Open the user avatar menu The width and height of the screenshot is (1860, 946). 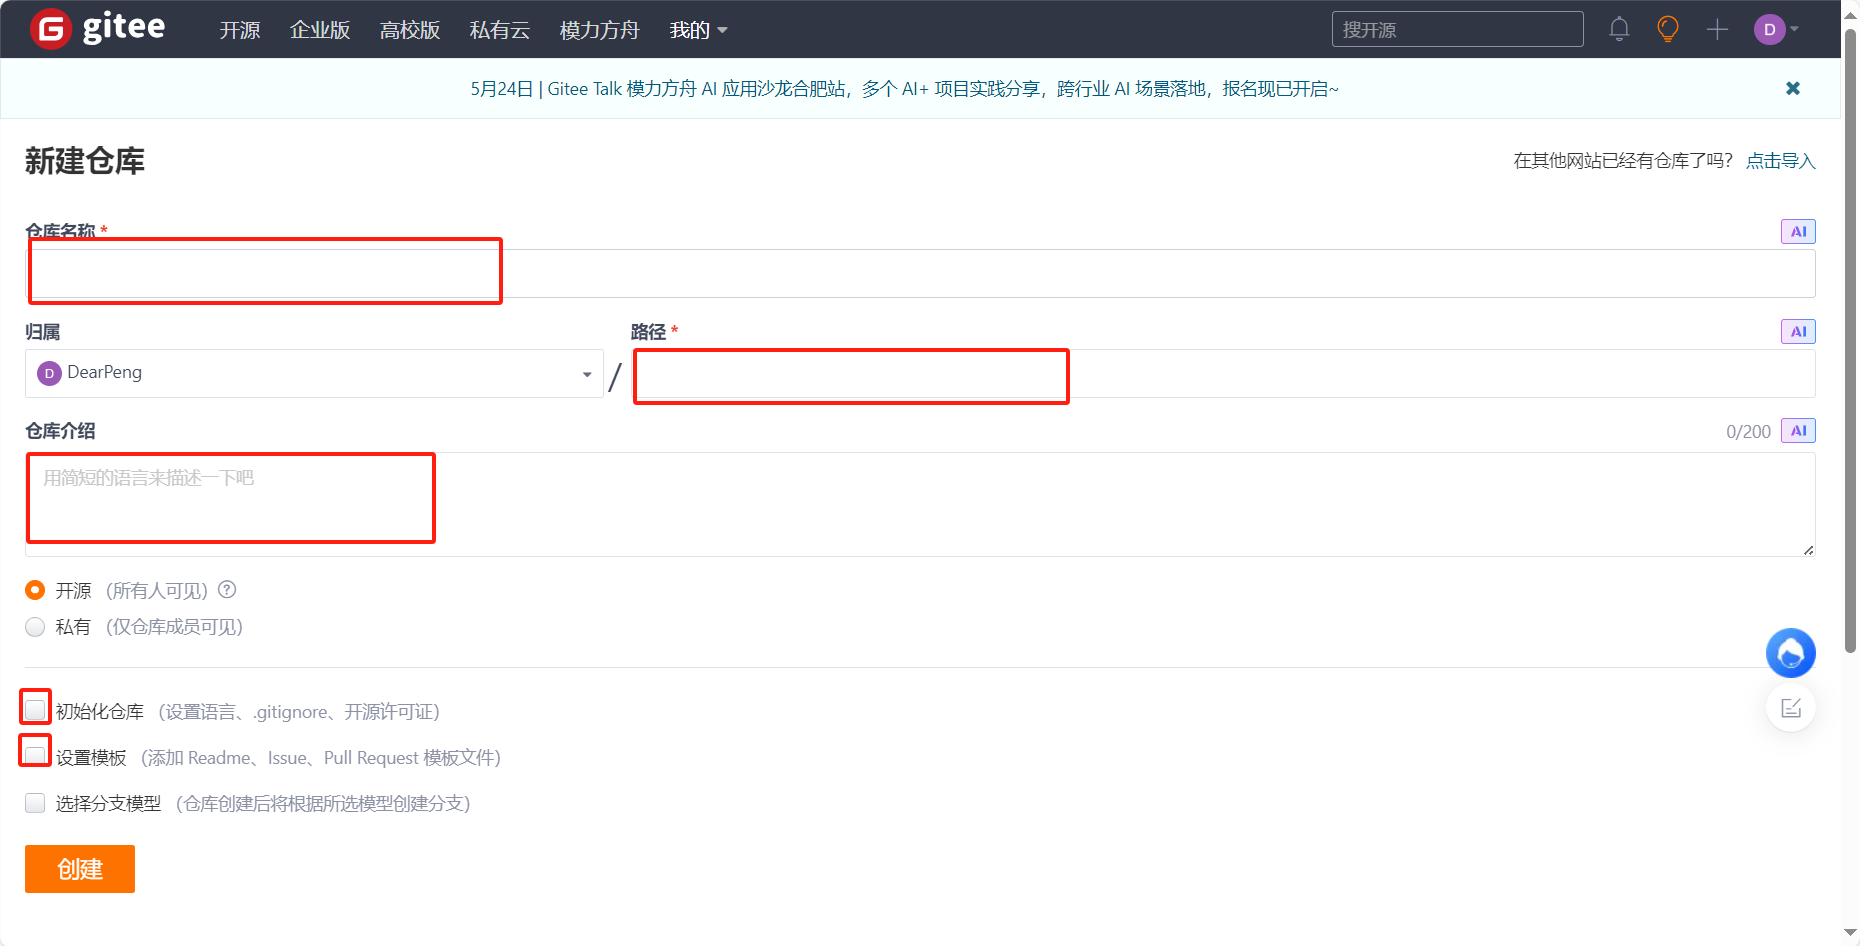[1776, 29]
